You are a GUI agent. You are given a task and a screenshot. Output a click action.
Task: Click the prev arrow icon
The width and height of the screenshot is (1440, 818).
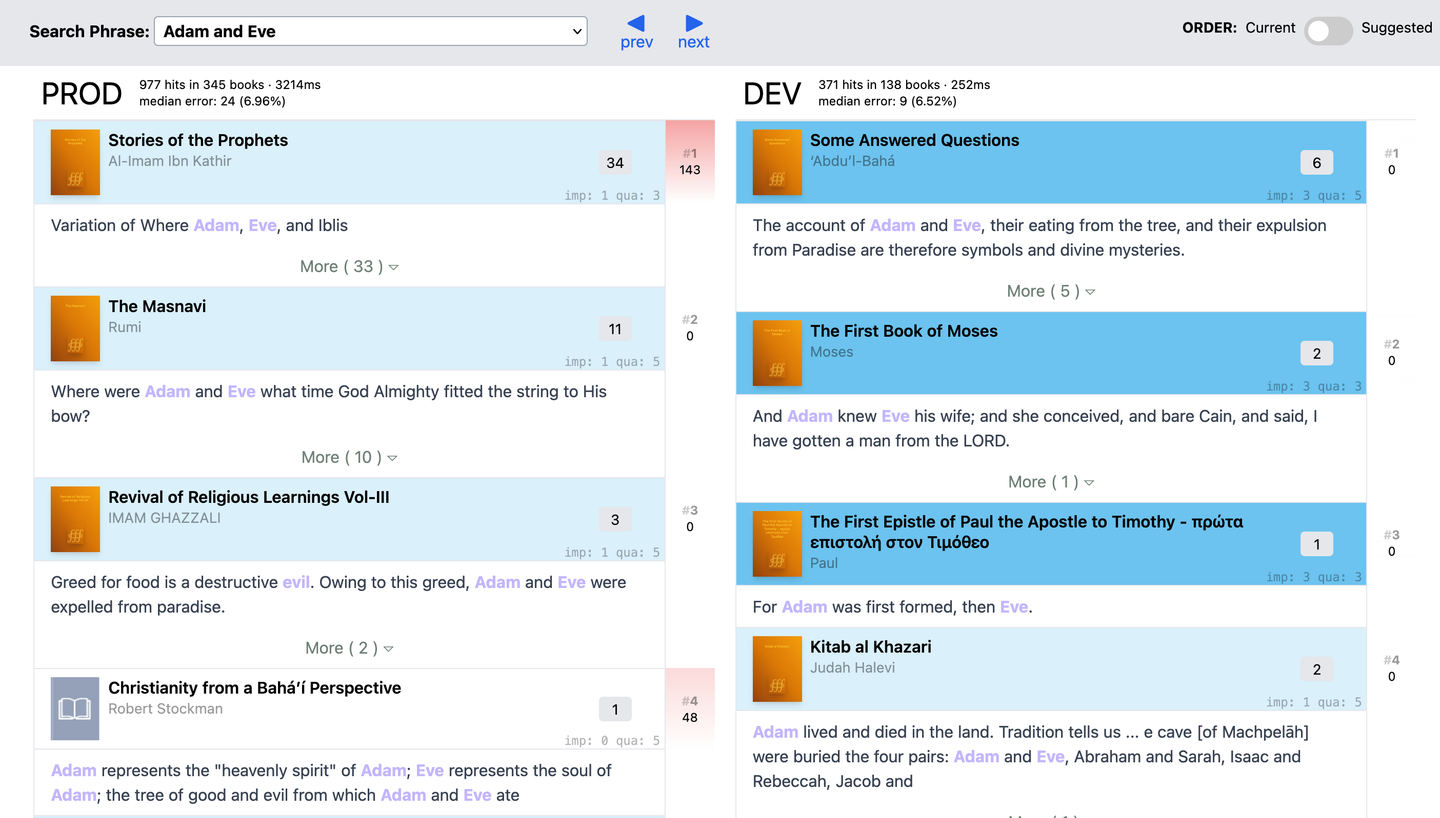point(636,23)
